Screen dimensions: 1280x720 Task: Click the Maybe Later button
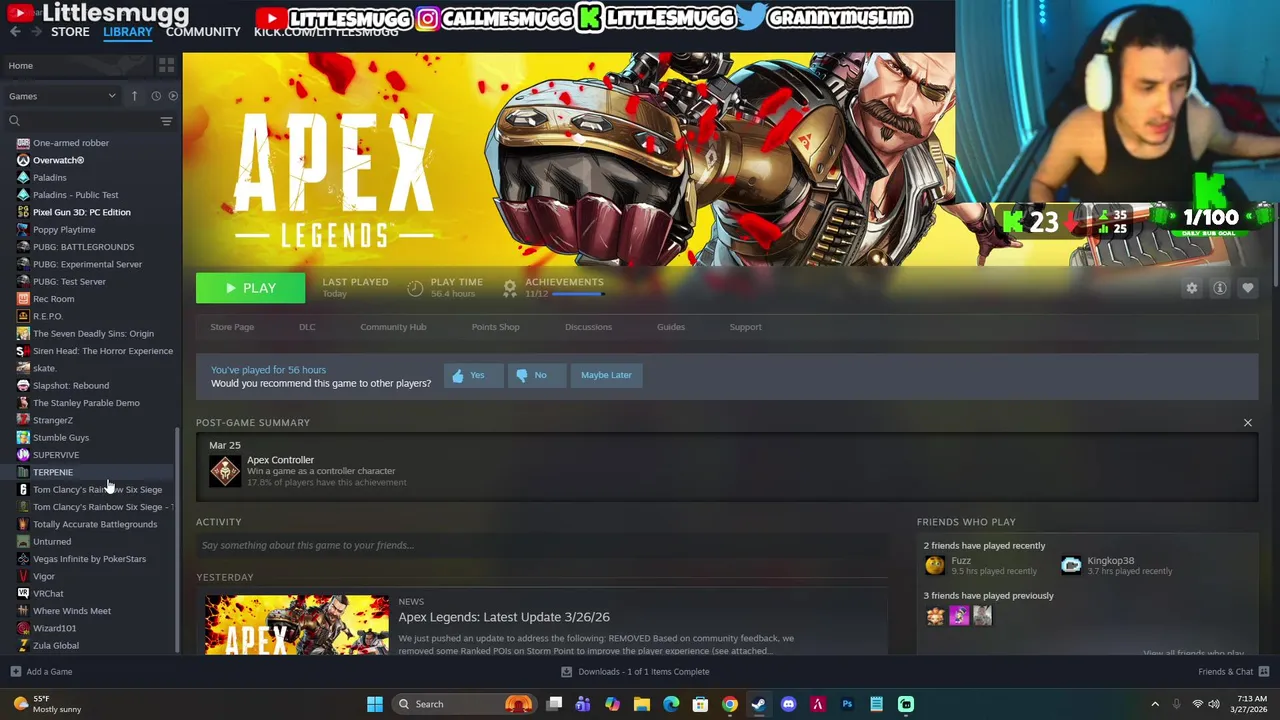[606, 375]
